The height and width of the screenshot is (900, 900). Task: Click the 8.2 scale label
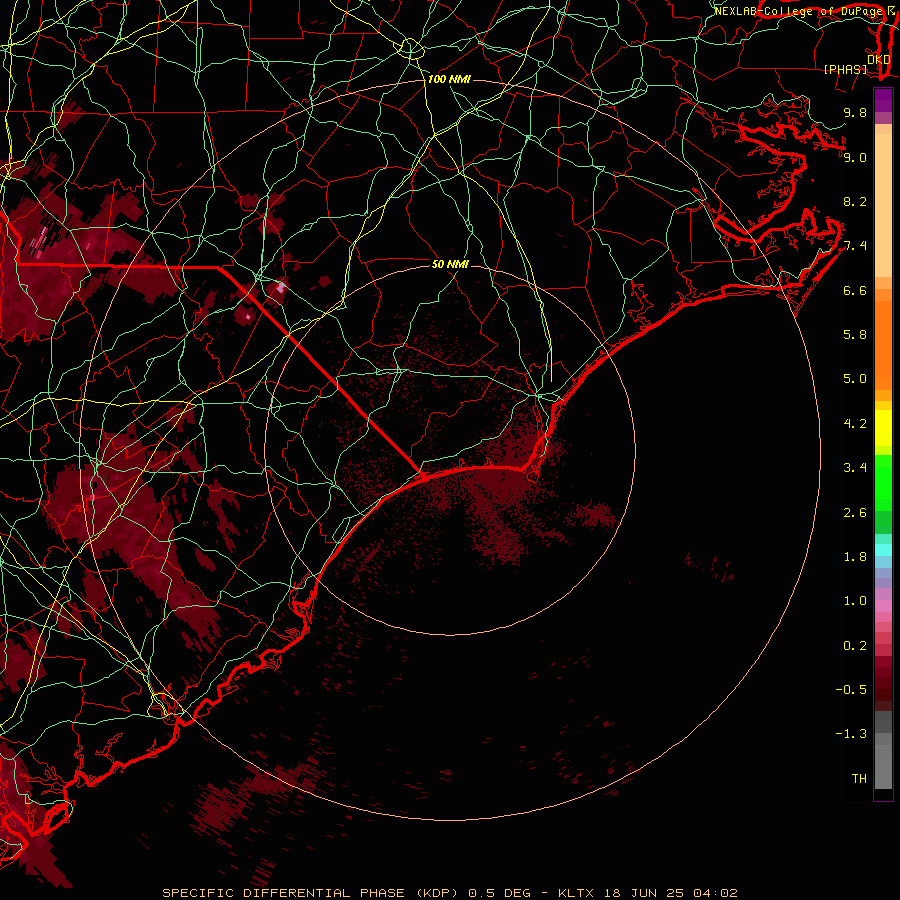[x=855, y=201]
